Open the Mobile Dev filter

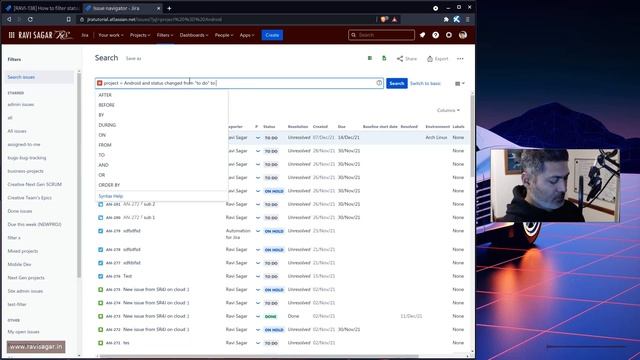[19, 264]
